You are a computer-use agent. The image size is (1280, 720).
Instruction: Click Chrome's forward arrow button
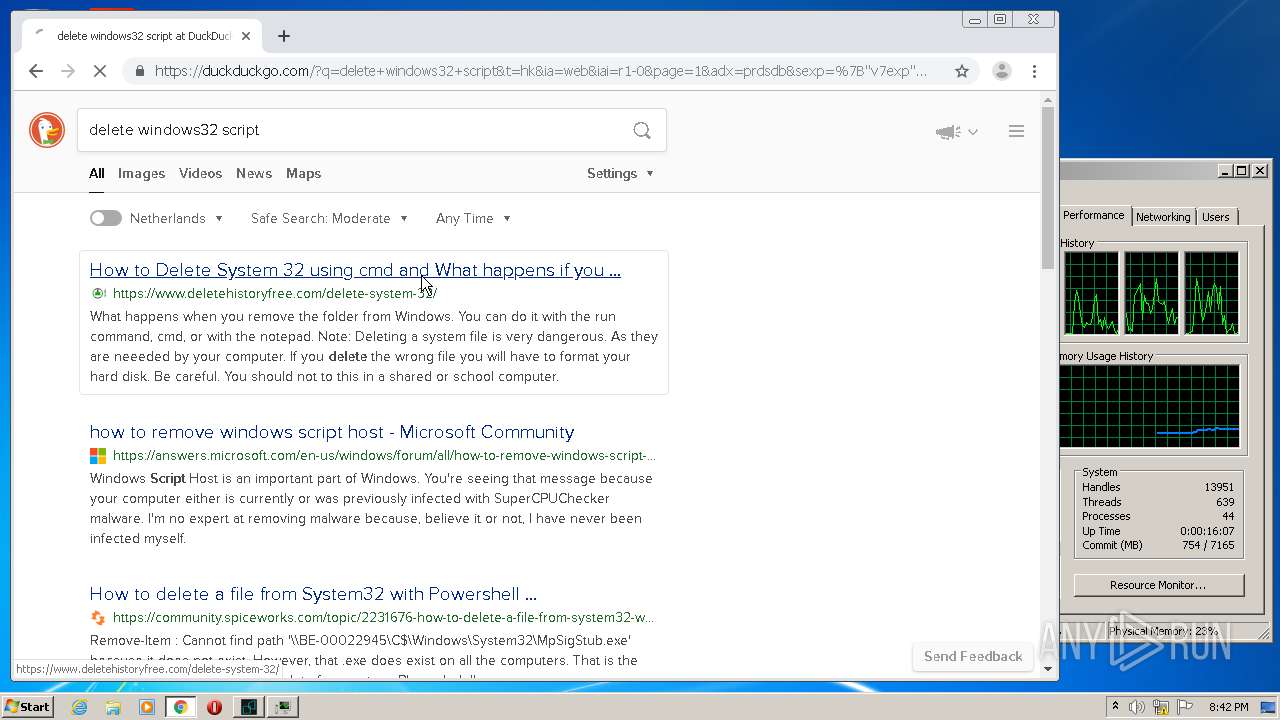68,71
